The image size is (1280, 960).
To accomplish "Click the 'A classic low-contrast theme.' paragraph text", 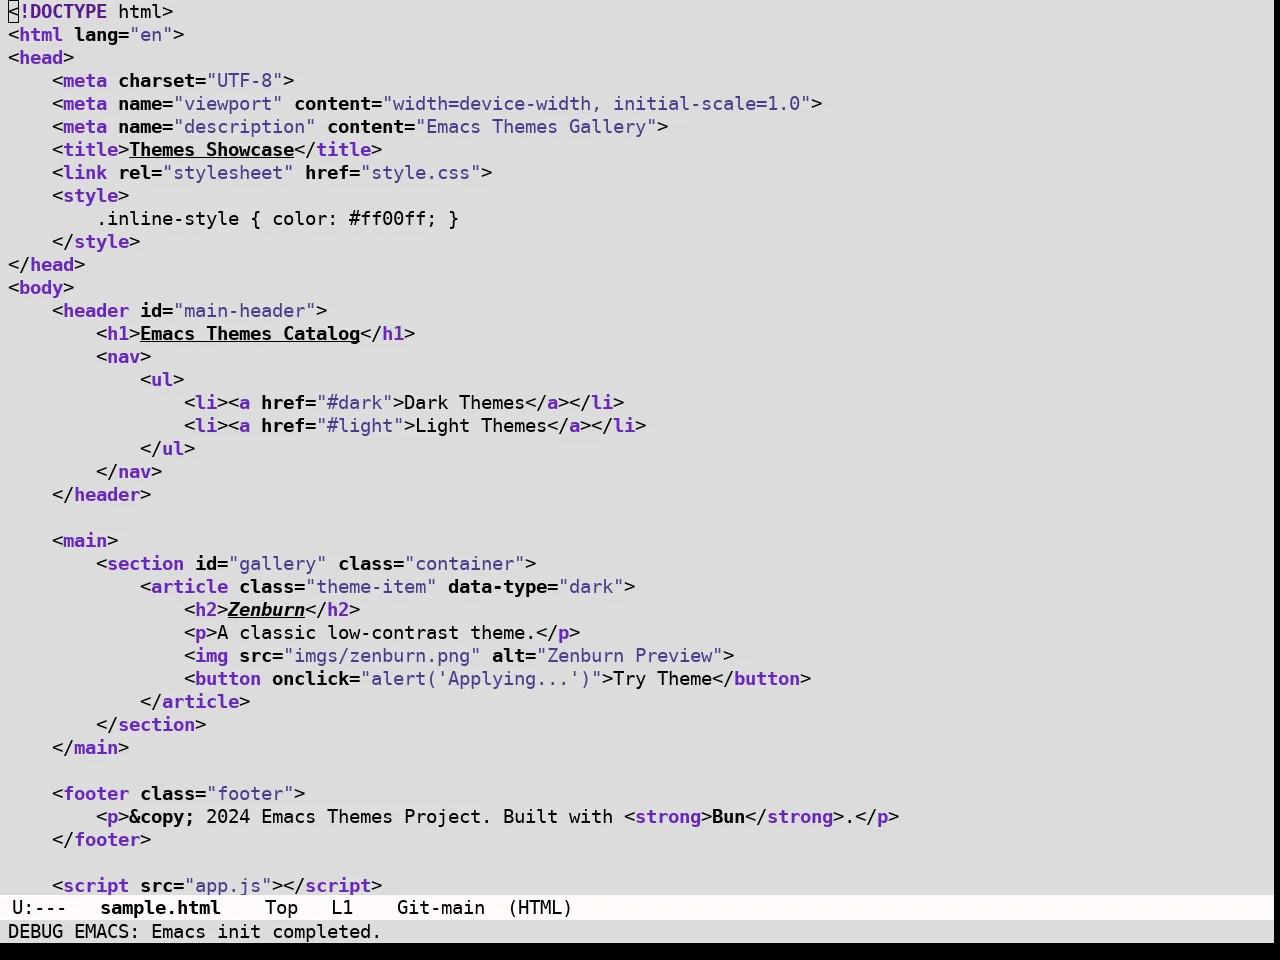I will [x=376, y=633].
